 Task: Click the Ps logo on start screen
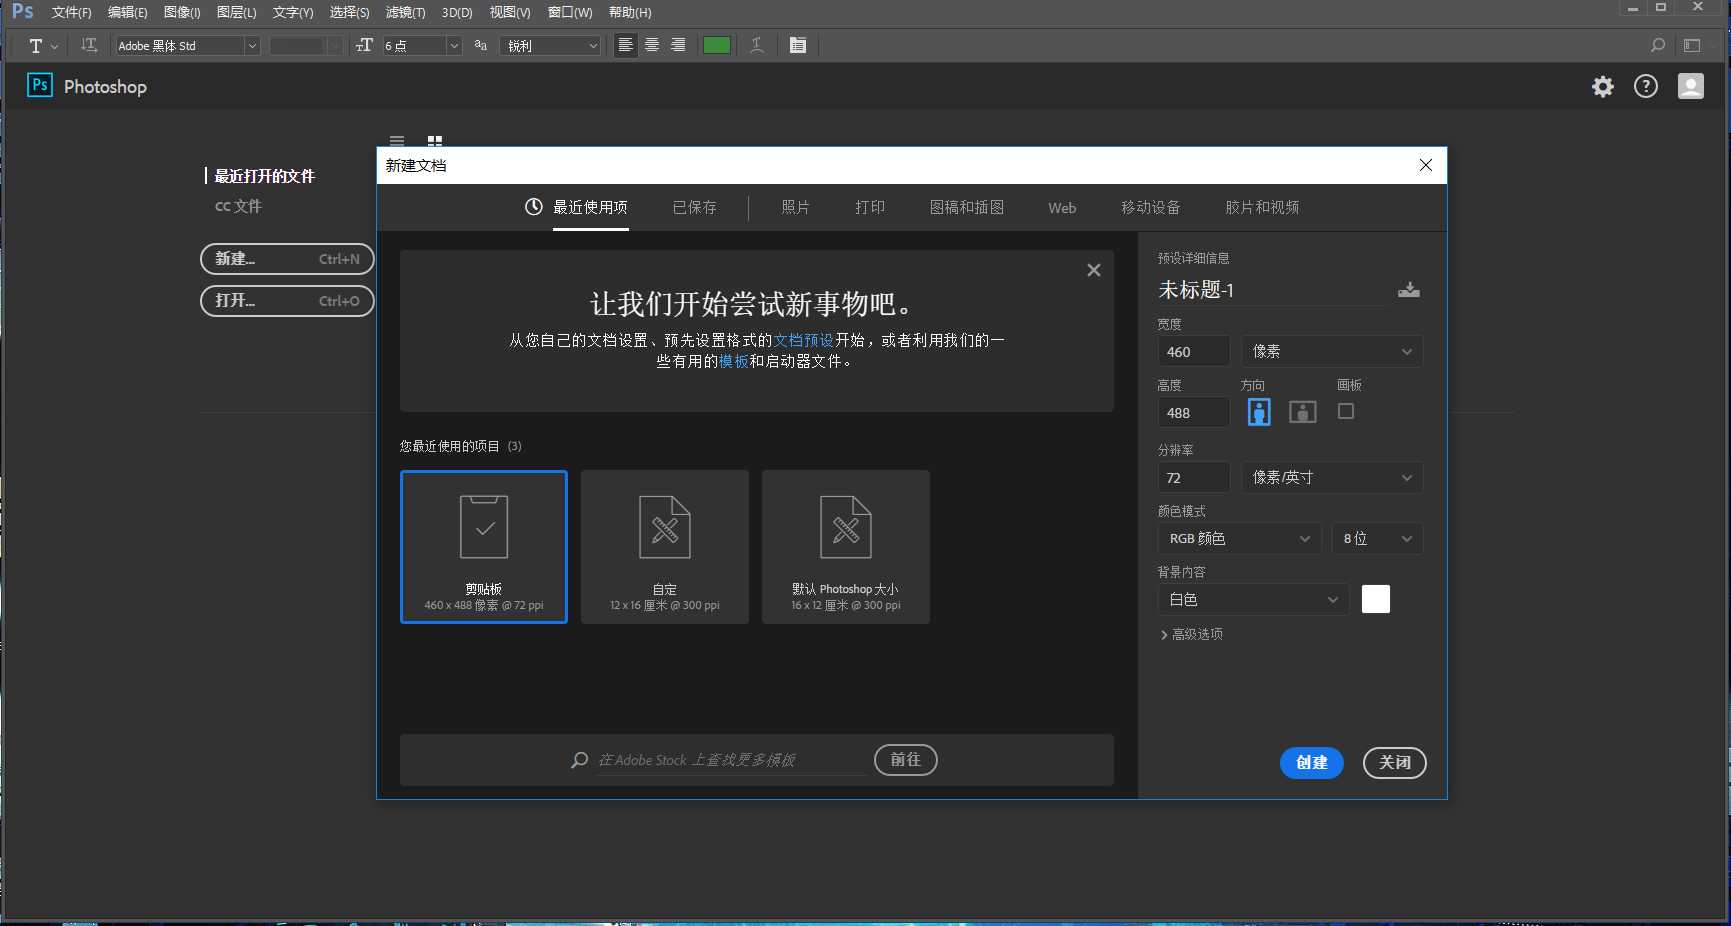40,86
